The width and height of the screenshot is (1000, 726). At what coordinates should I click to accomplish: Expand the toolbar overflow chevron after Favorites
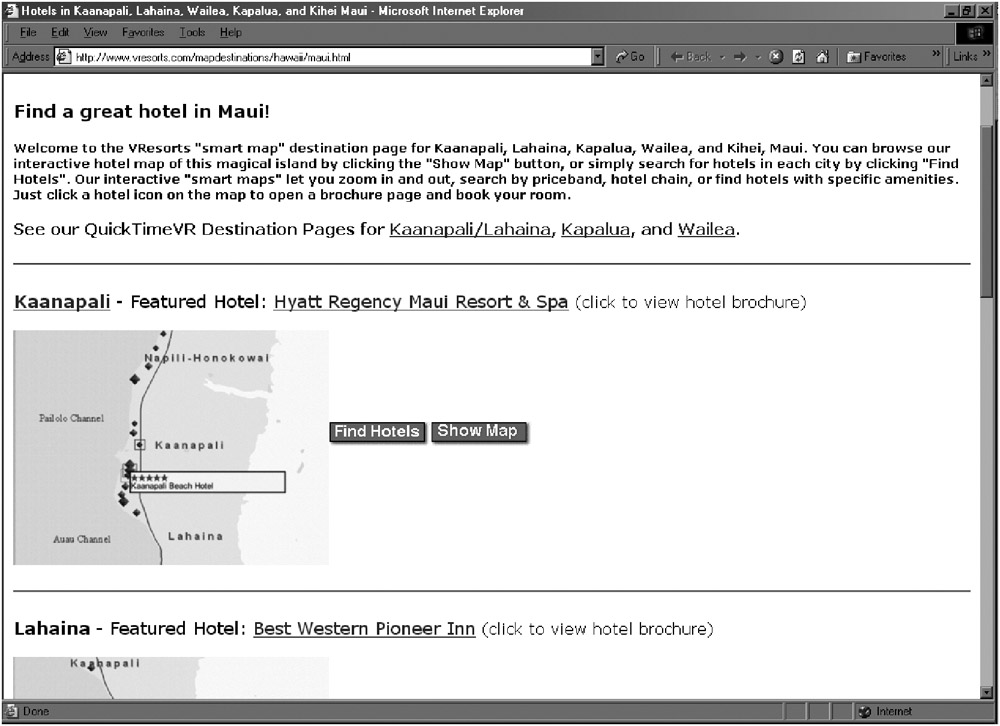coord(936,54)
